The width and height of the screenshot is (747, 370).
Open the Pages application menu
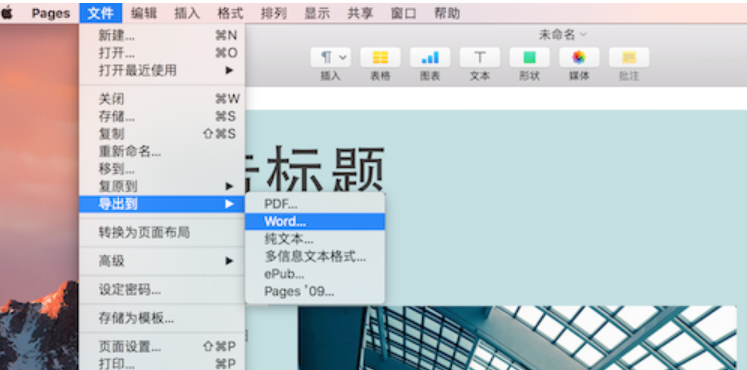(x=50, y=13)
